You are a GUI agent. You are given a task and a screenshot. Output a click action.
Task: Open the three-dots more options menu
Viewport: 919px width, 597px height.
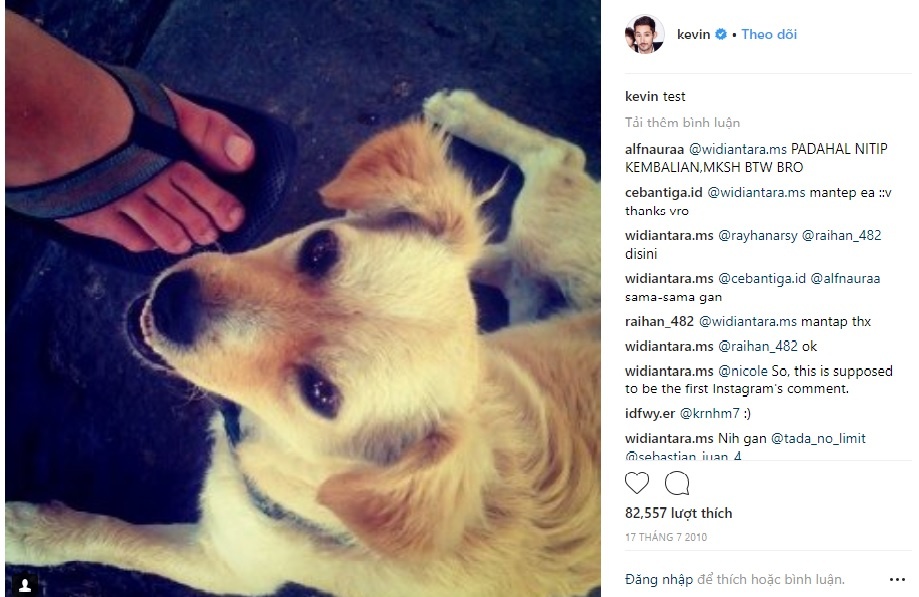click(897, 579)
